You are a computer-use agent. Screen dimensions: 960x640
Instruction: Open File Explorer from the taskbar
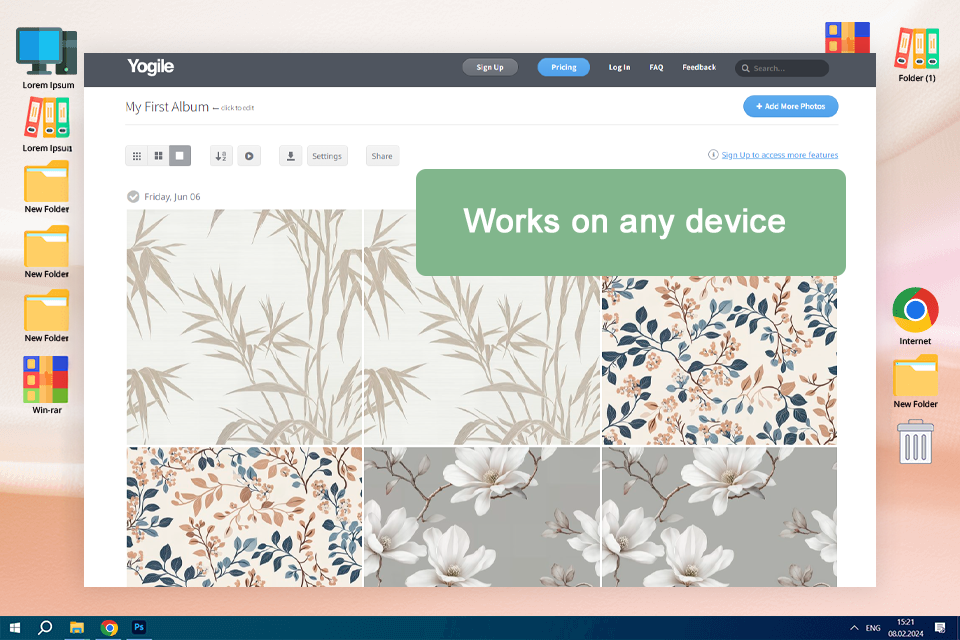coord(77,628)
